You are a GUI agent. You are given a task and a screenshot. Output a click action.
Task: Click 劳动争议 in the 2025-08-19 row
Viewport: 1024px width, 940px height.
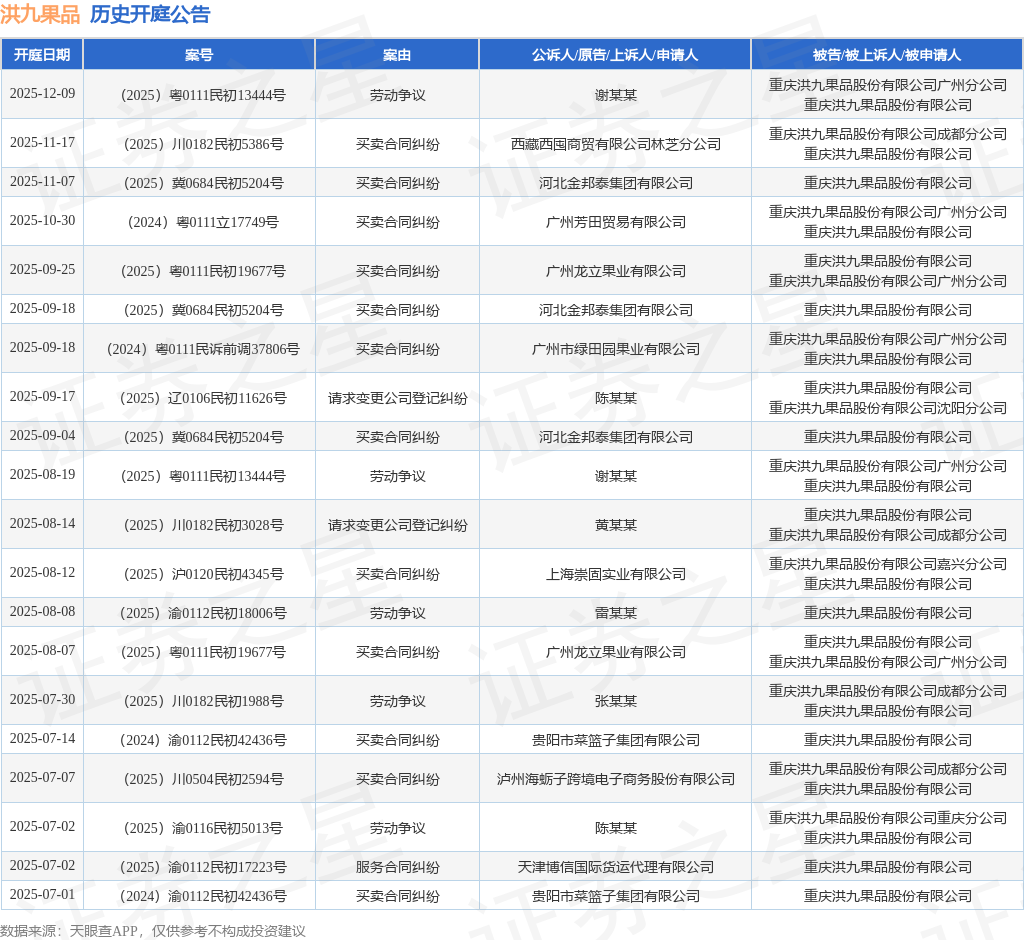pos(398,477)
